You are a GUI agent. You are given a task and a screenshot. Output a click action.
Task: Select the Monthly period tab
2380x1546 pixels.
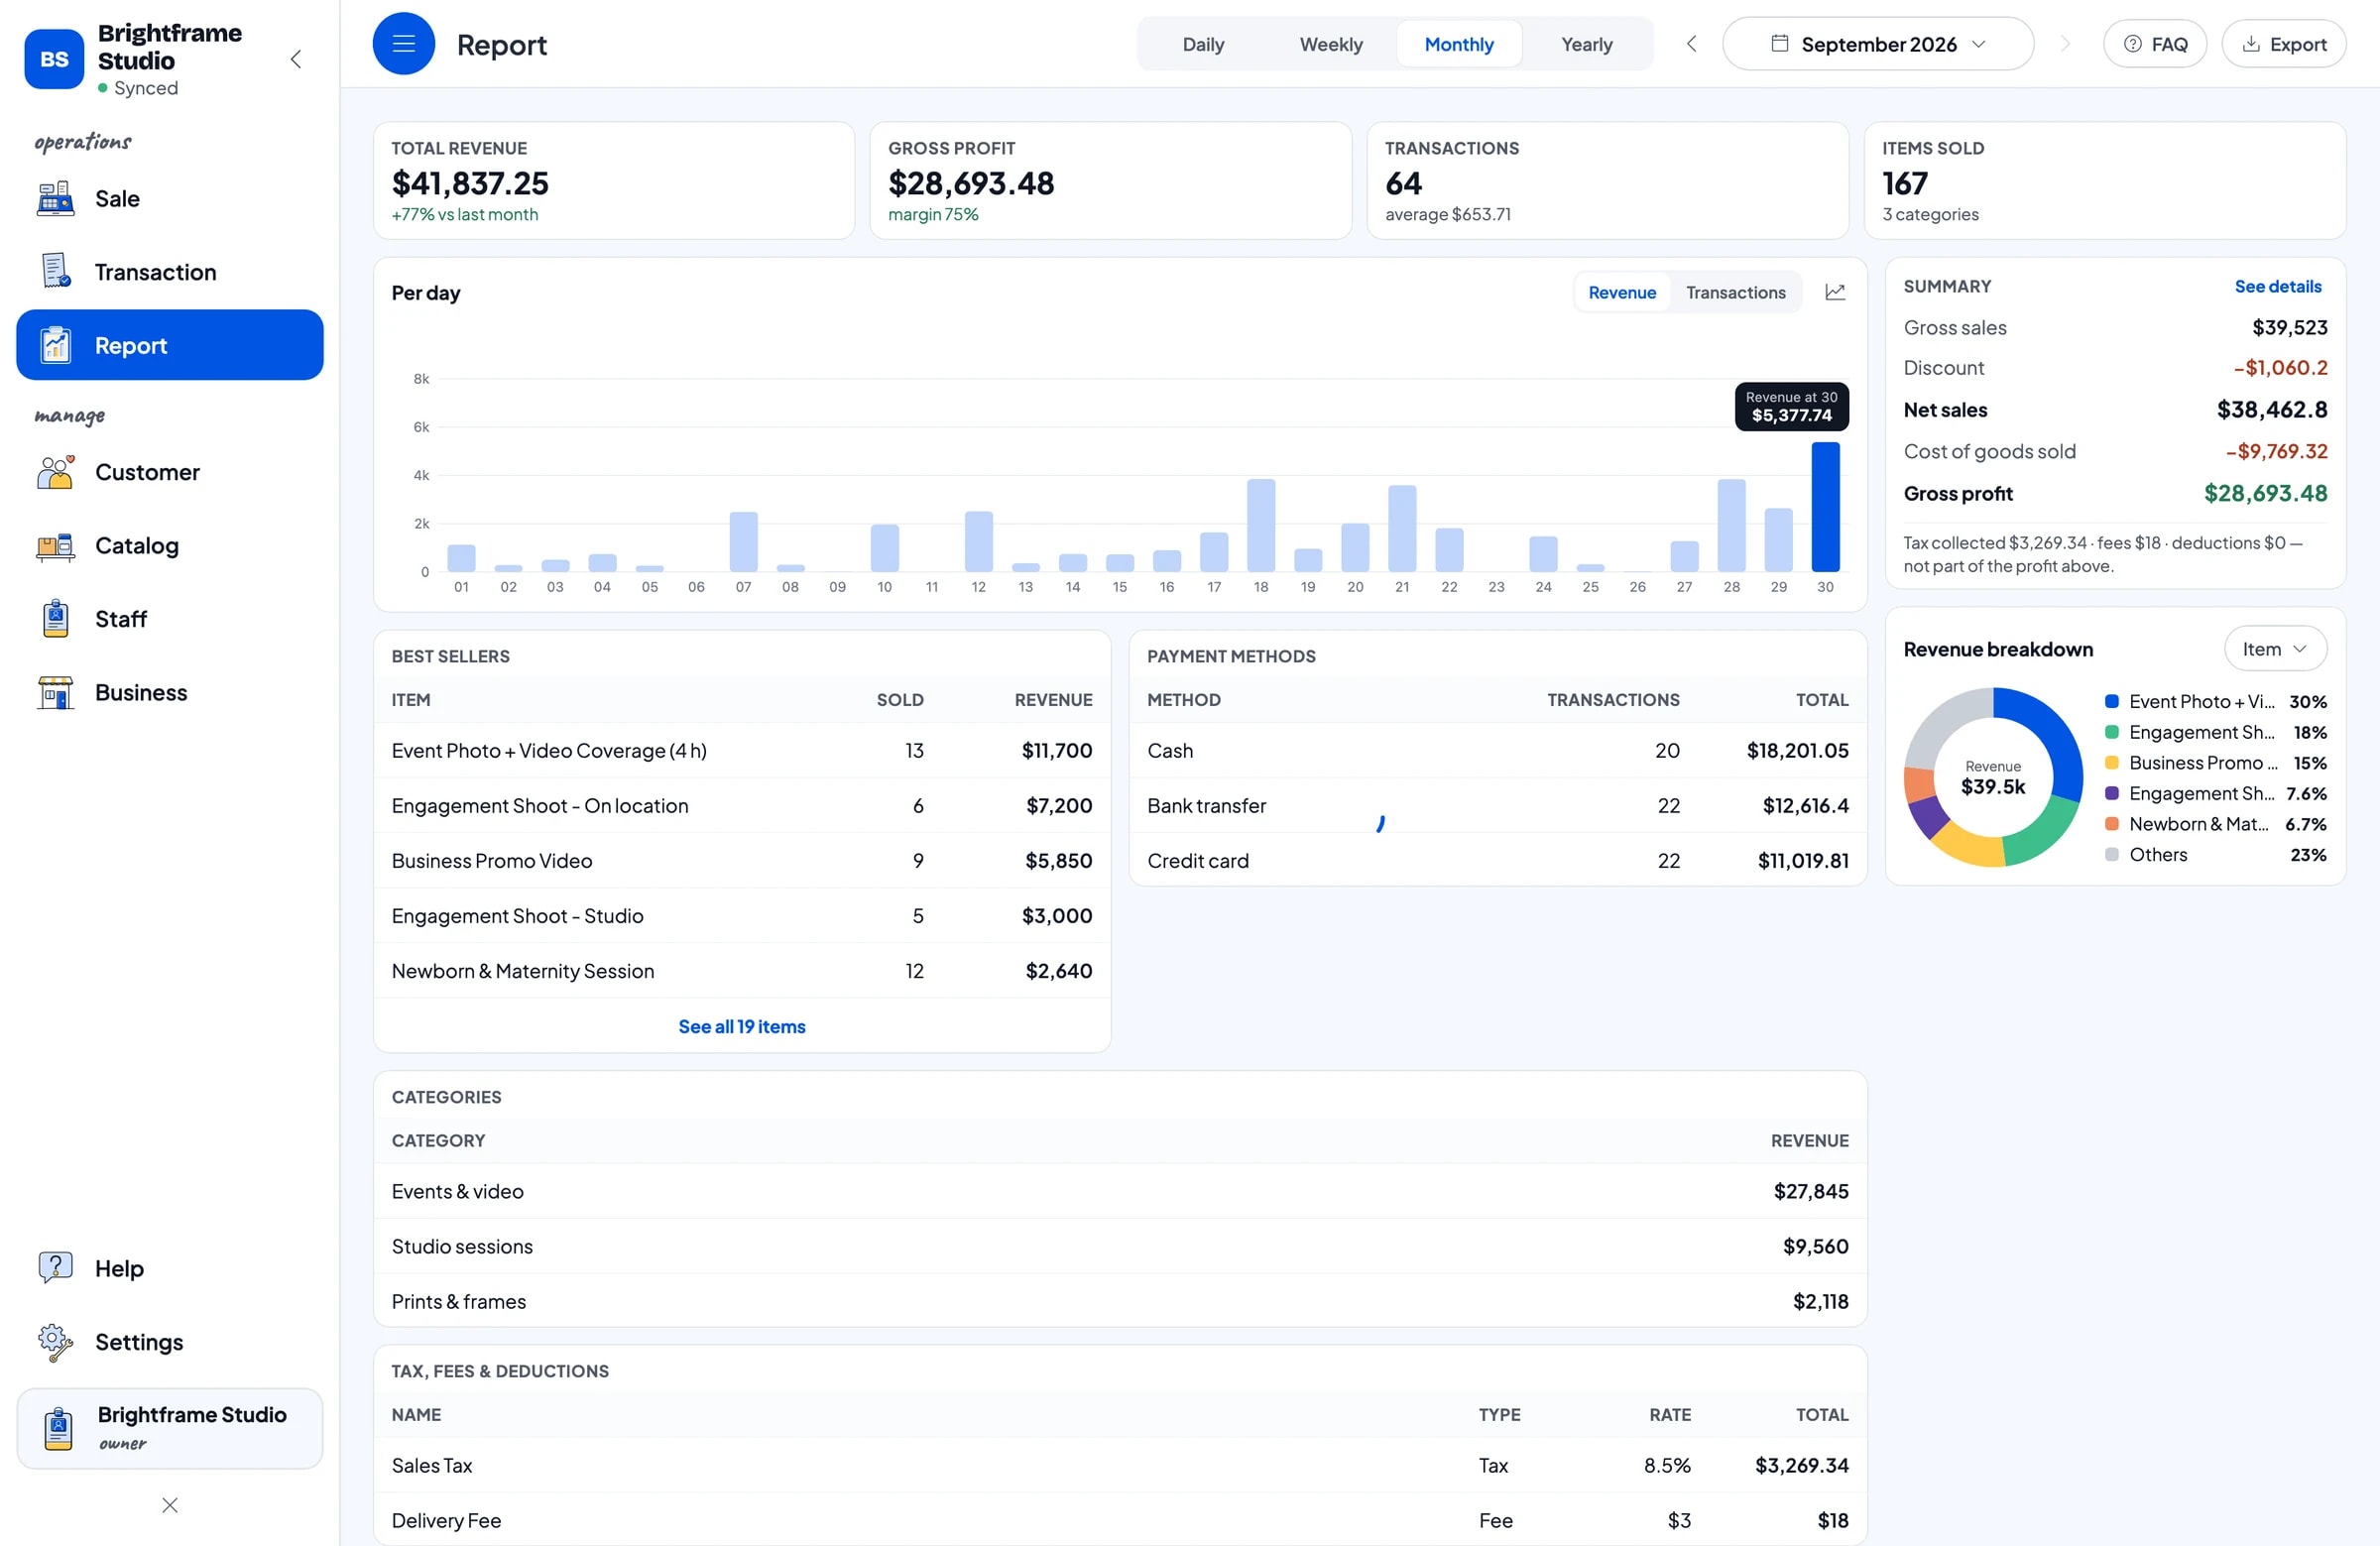point(1459,44)
